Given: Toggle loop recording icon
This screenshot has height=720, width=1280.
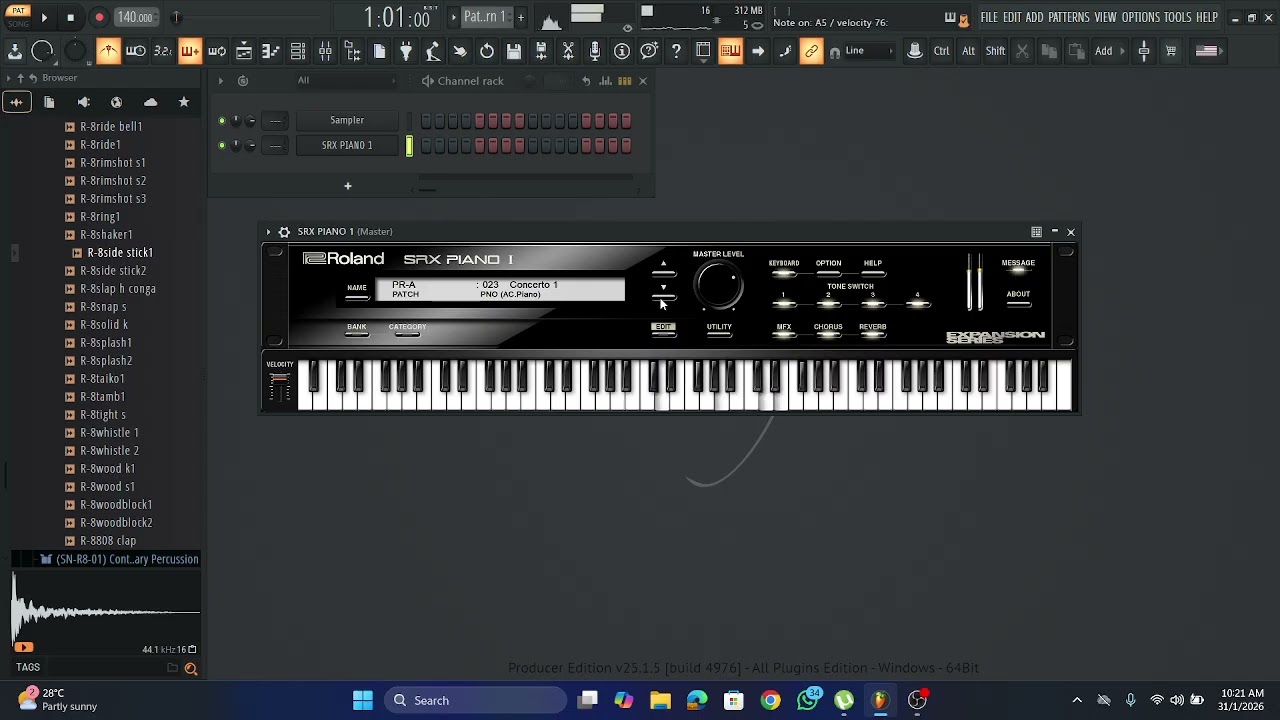Looking at the screenshot, I should [216, 51].
